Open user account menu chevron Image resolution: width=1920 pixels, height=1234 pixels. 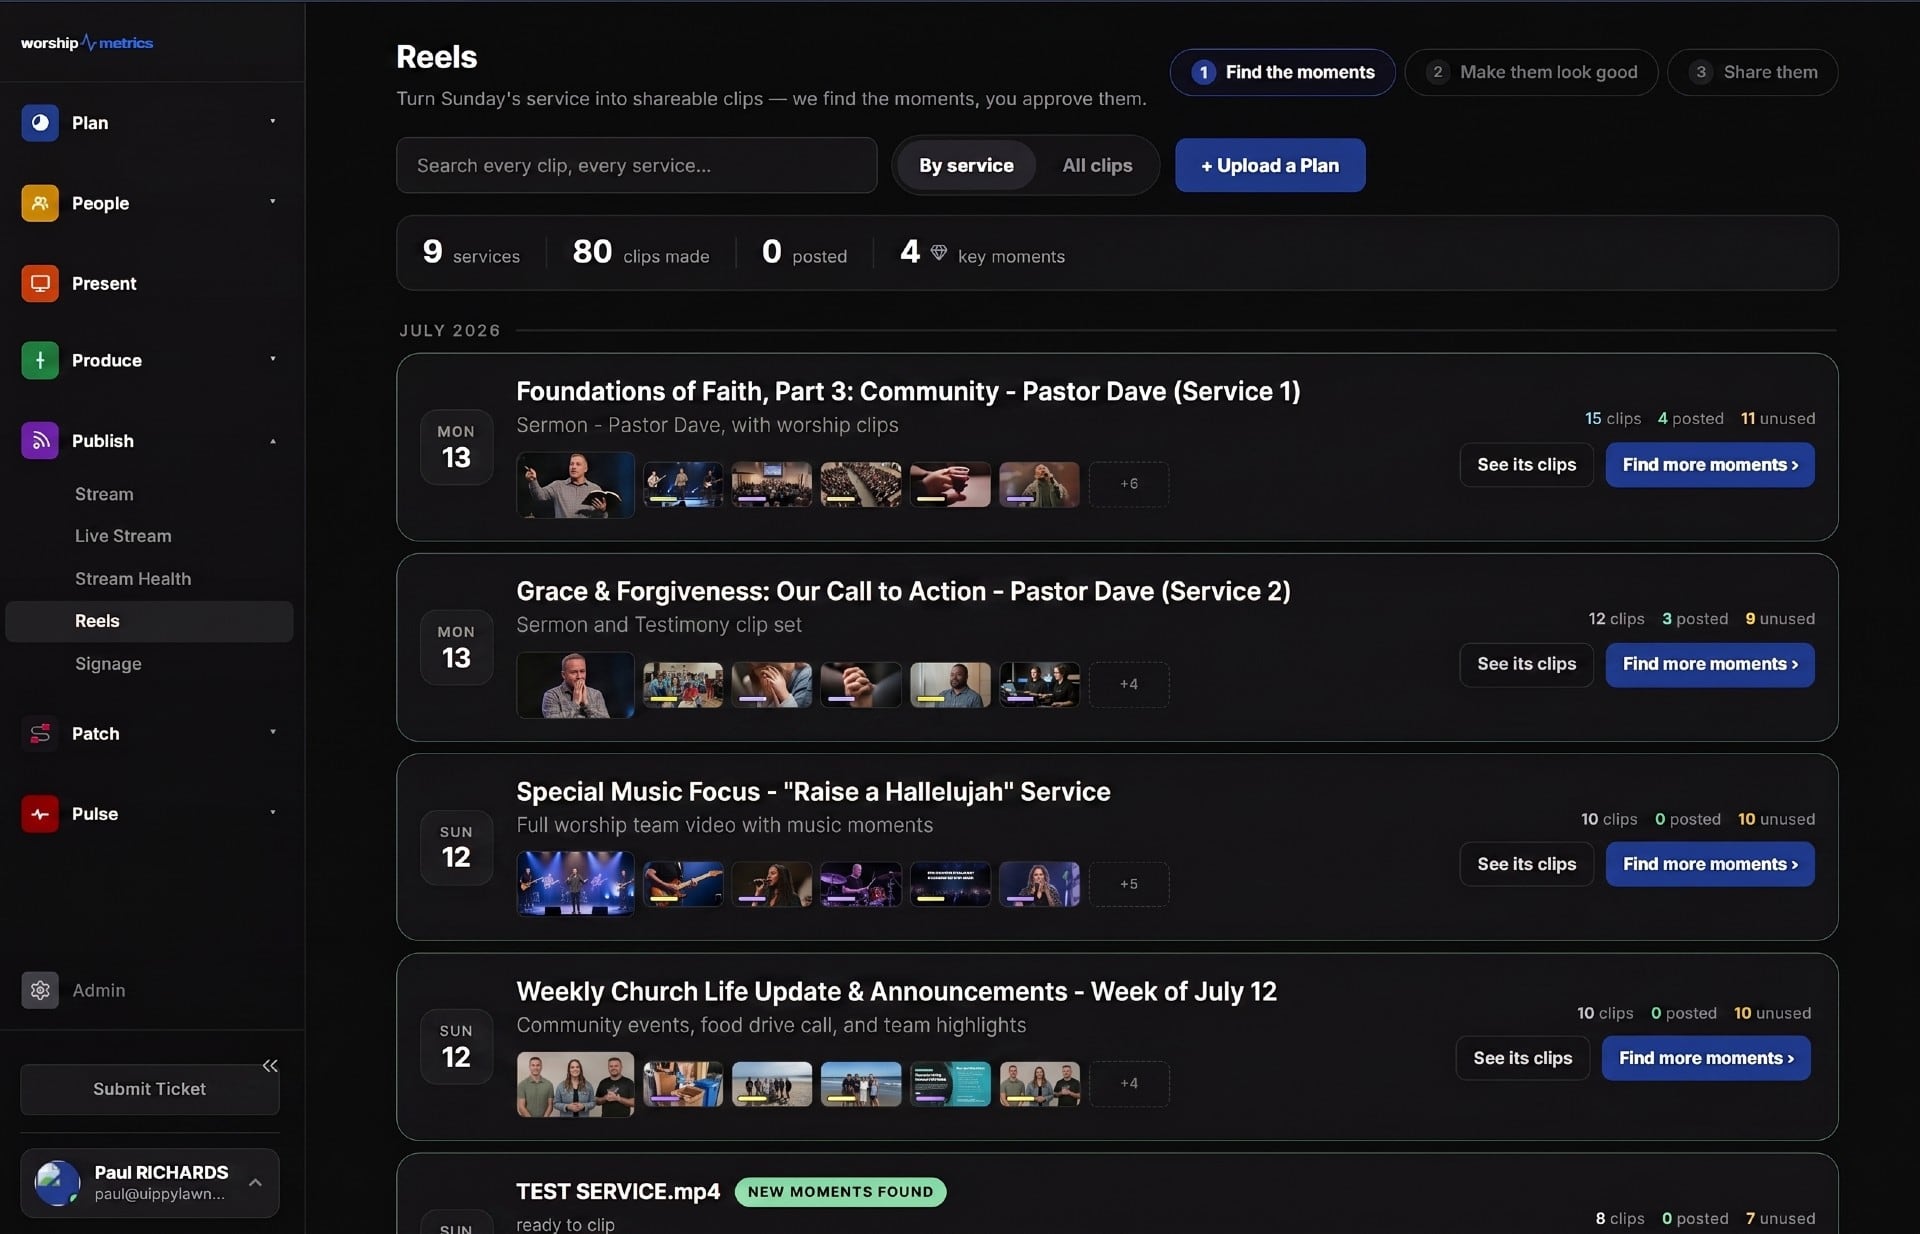pyautogui.click(x=255, y=1183)
